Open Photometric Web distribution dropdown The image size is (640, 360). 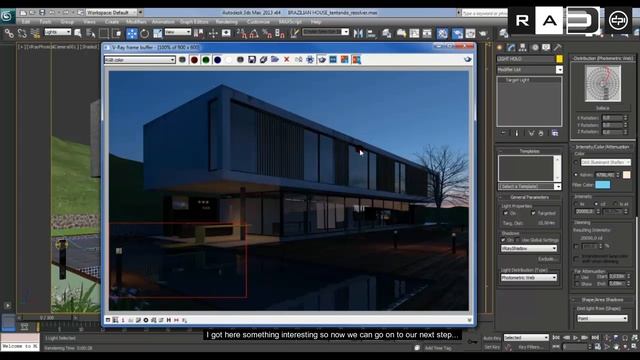[x=529, y=278]
